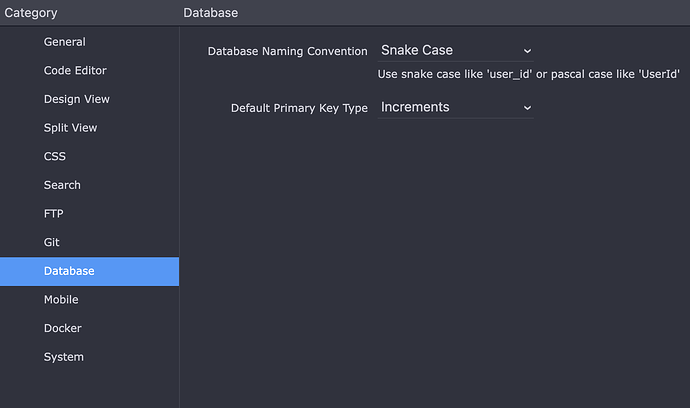Select the CSS category
This screenshot has height=408, width=690.
point(89,156)
